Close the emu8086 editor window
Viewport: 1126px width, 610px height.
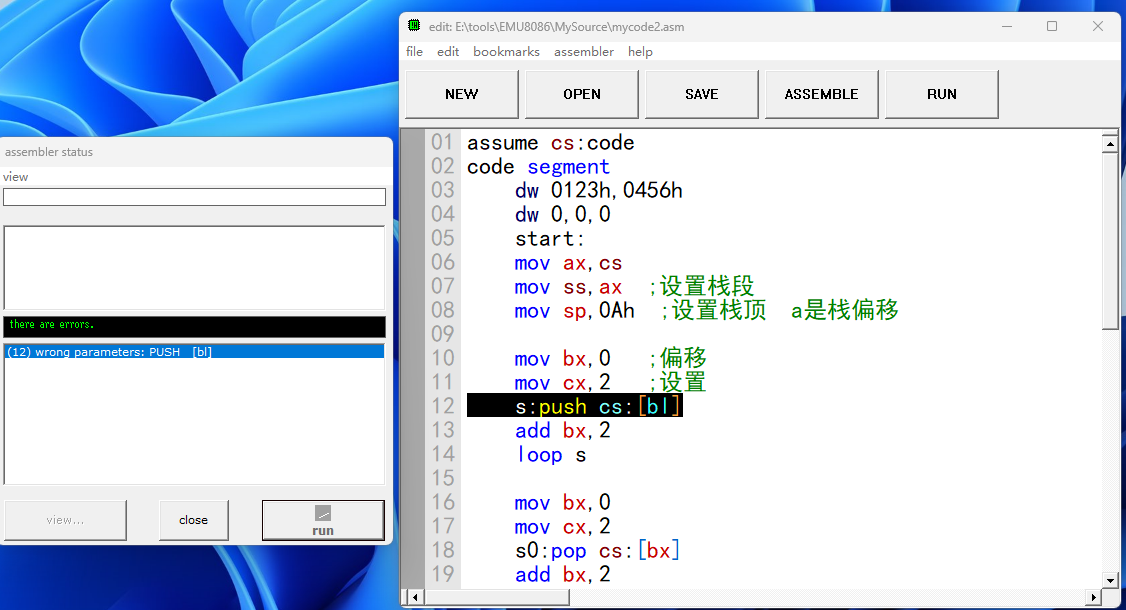[x=1097, y=27]
